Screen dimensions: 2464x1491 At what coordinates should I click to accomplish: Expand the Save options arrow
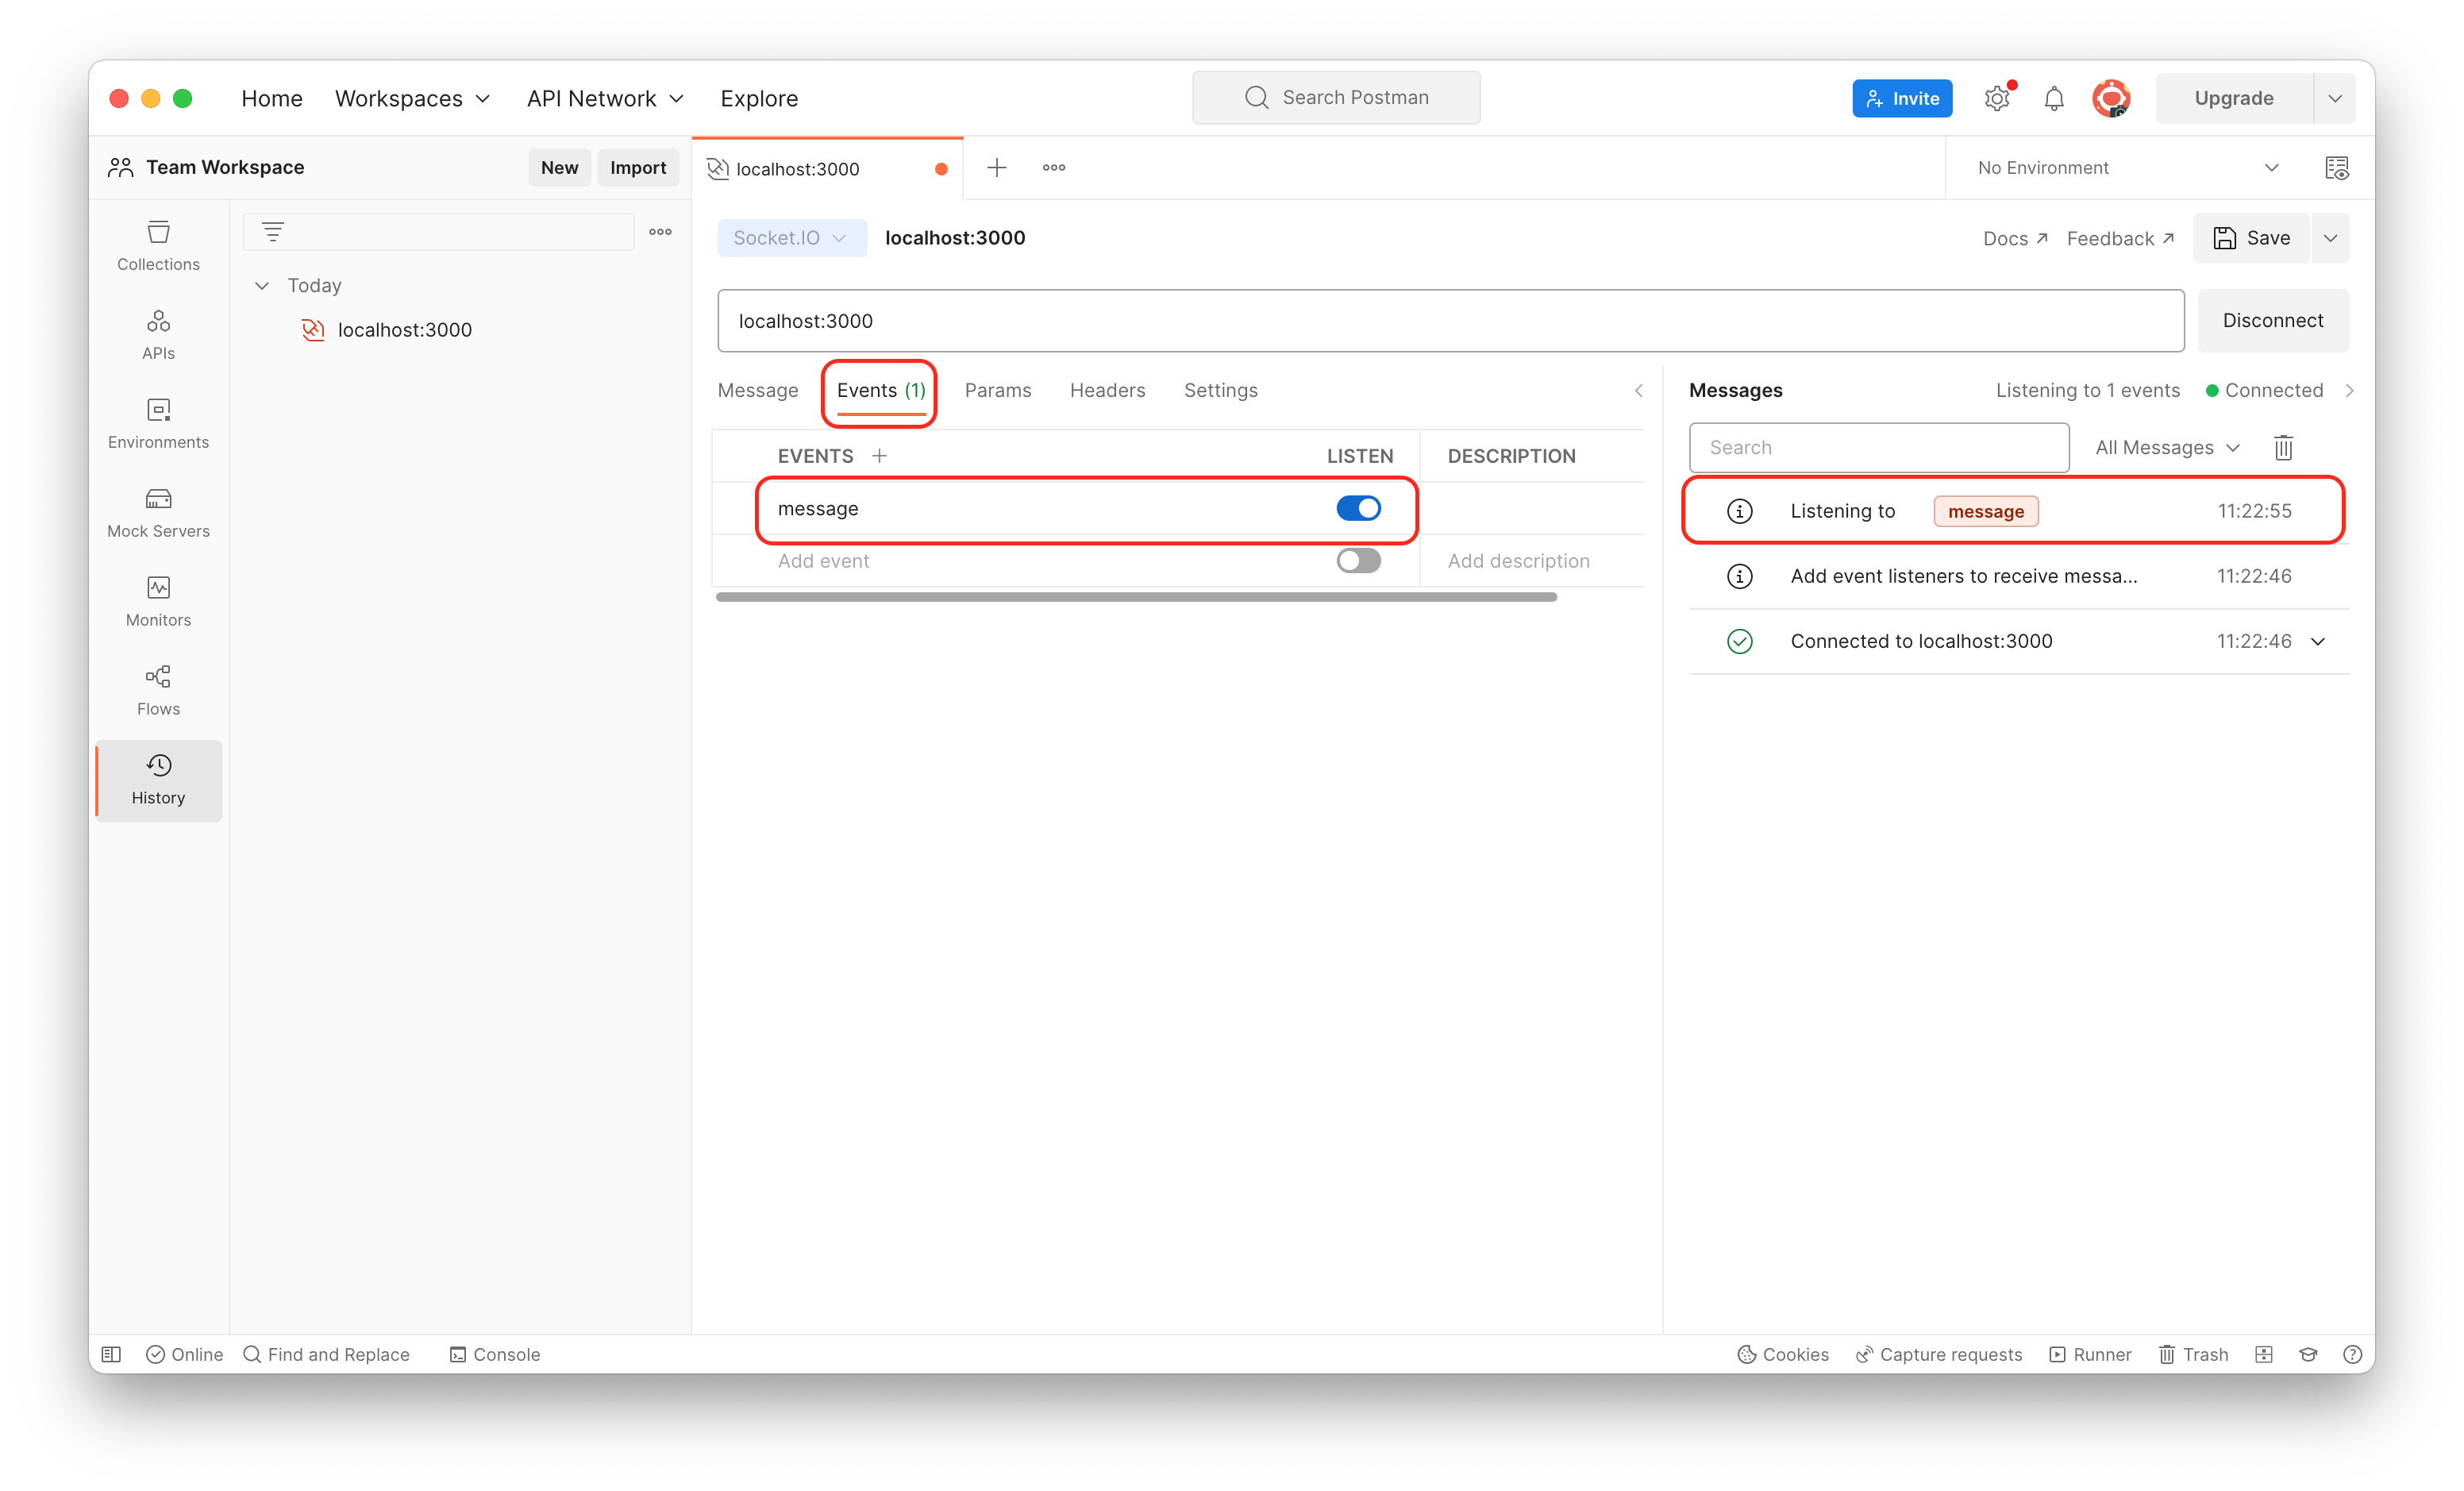(2330, 238)
